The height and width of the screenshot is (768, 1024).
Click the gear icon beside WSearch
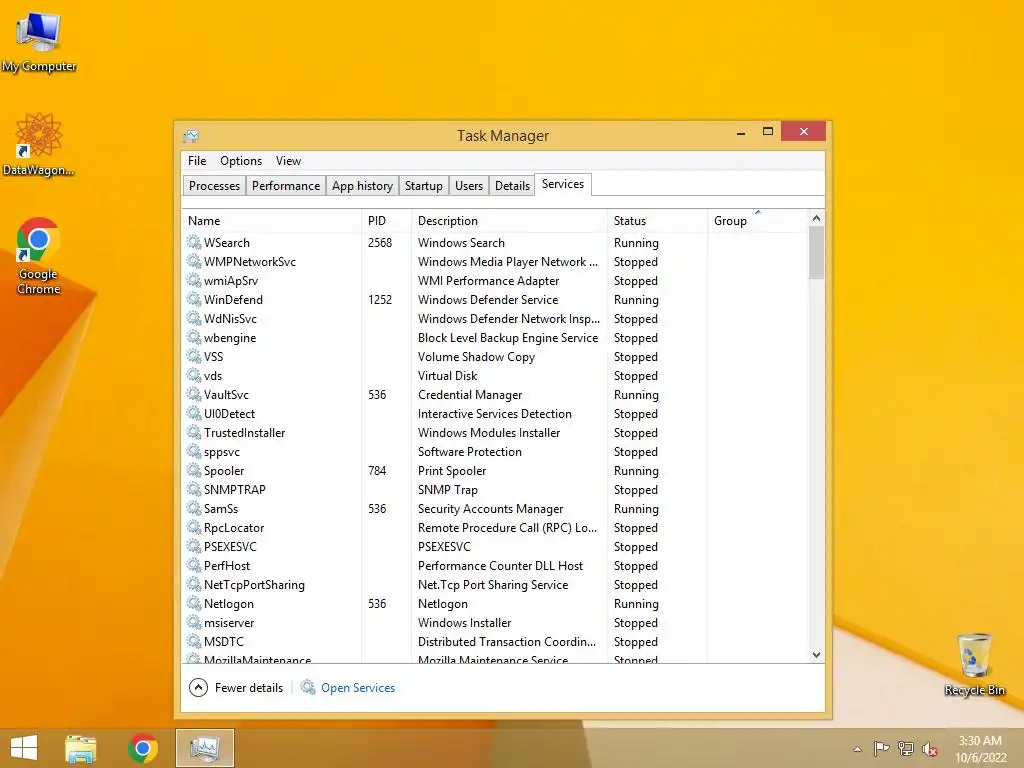(194, 242)
